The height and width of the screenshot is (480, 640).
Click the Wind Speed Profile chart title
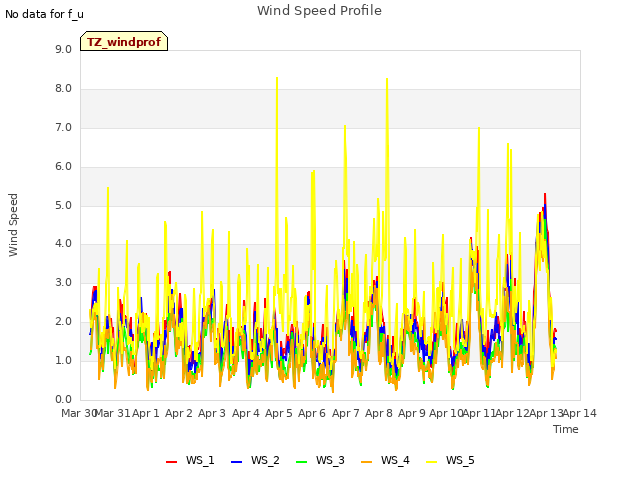(x=319, y=11)
